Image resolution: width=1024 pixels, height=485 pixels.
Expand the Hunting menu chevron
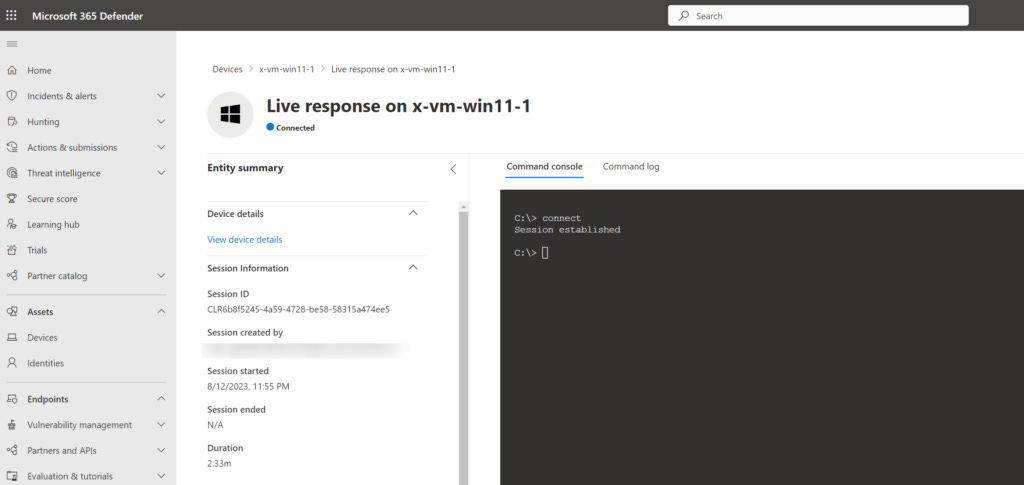[x=161, y=121]
